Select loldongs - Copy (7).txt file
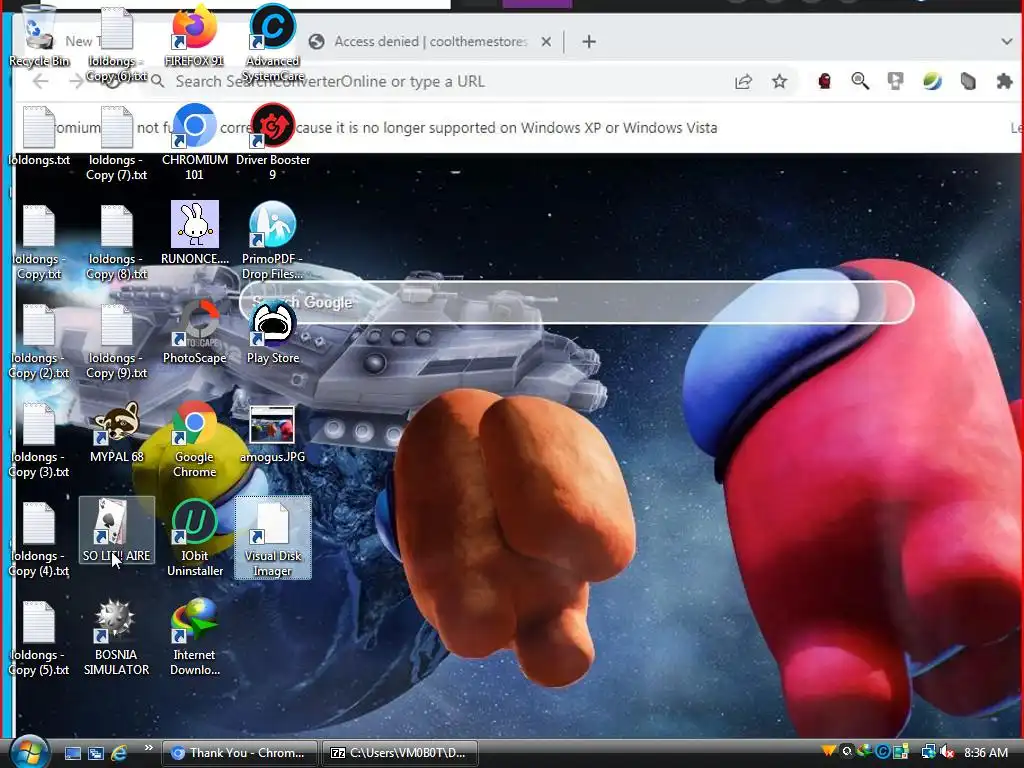This screenshot has height=768, width=1024. [x=116, y=144]
